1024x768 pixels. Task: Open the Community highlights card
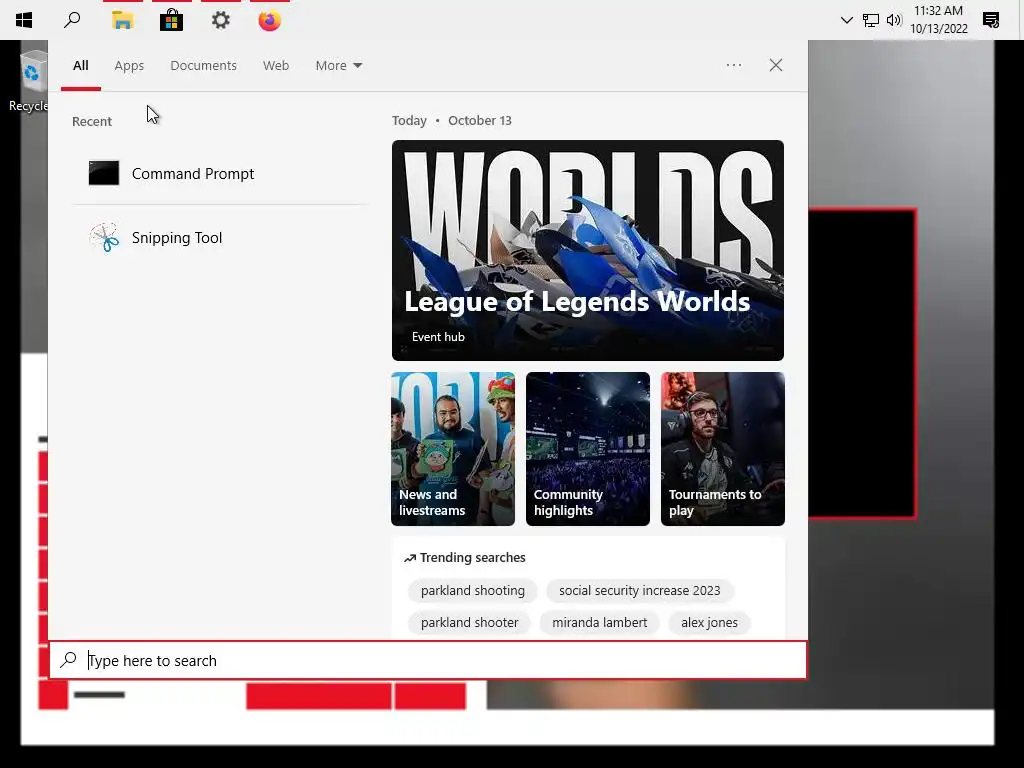click(588, 449)
